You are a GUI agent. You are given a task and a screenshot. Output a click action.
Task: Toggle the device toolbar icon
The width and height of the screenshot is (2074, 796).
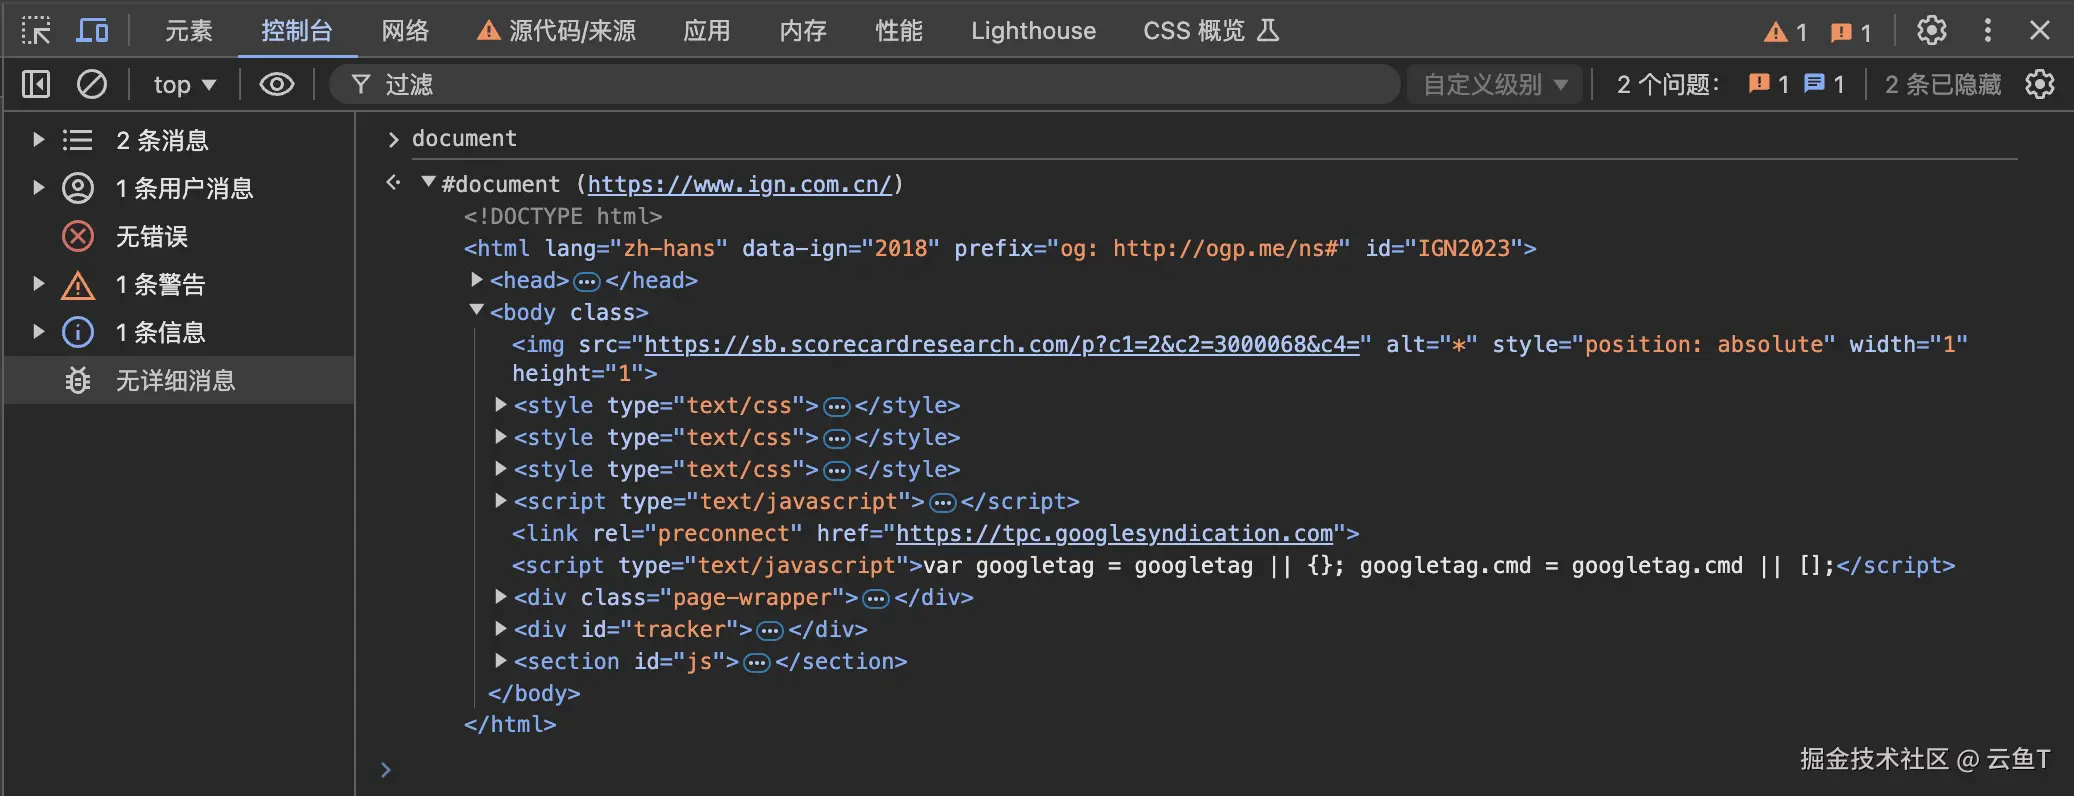92,31
